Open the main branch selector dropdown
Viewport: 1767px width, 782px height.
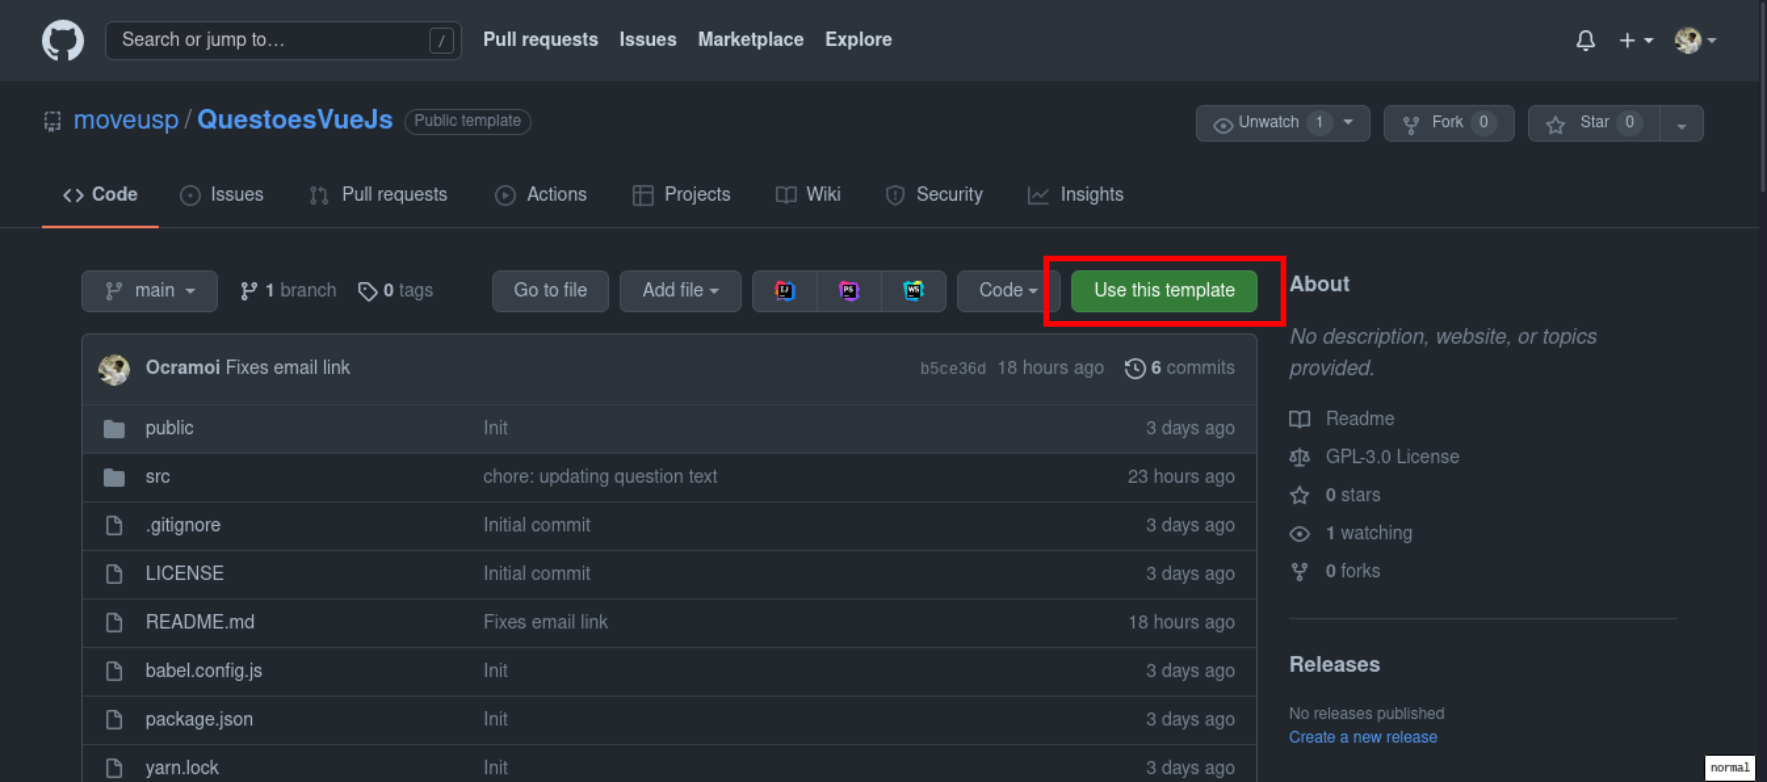[x=150, y=291]
